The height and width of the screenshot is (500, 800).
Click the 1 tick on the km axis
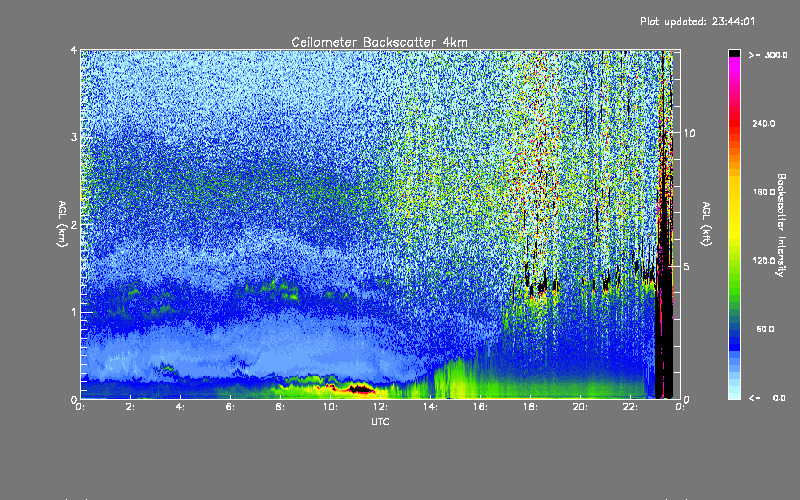(x=74, y=312)
